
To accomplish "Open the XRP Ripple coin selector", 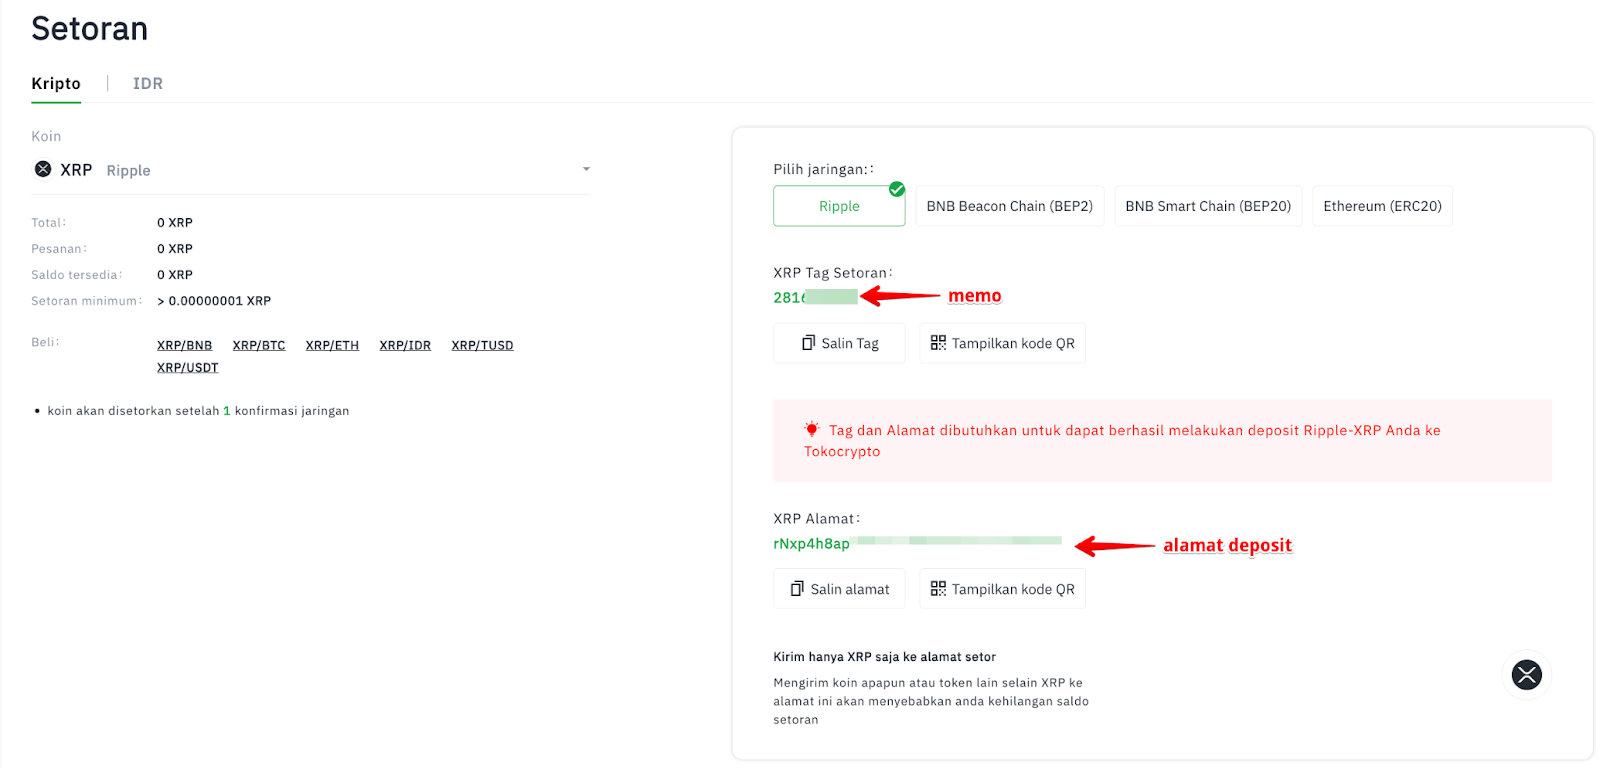I will tap(310, 170).
